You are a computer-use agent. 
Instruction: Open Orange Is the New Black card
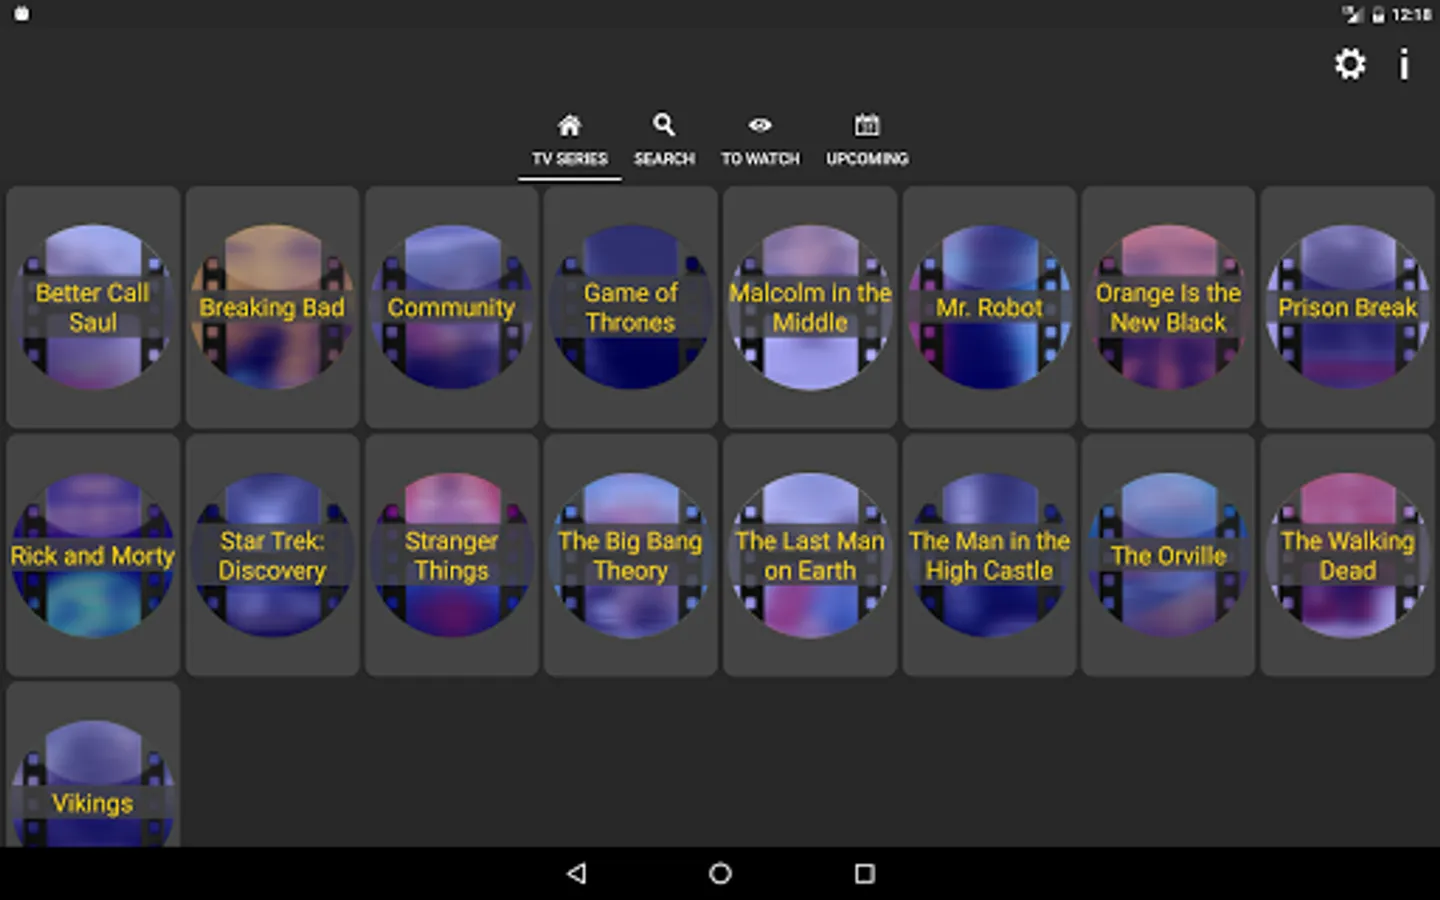tap(1168, 307)
